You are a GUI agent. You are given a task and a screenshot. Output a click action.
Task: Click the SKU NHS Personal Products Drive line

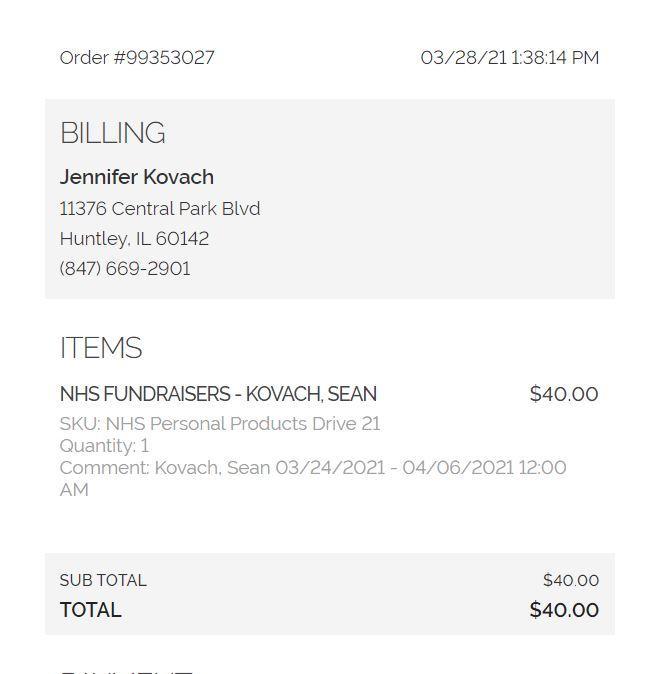pos(220,424)
